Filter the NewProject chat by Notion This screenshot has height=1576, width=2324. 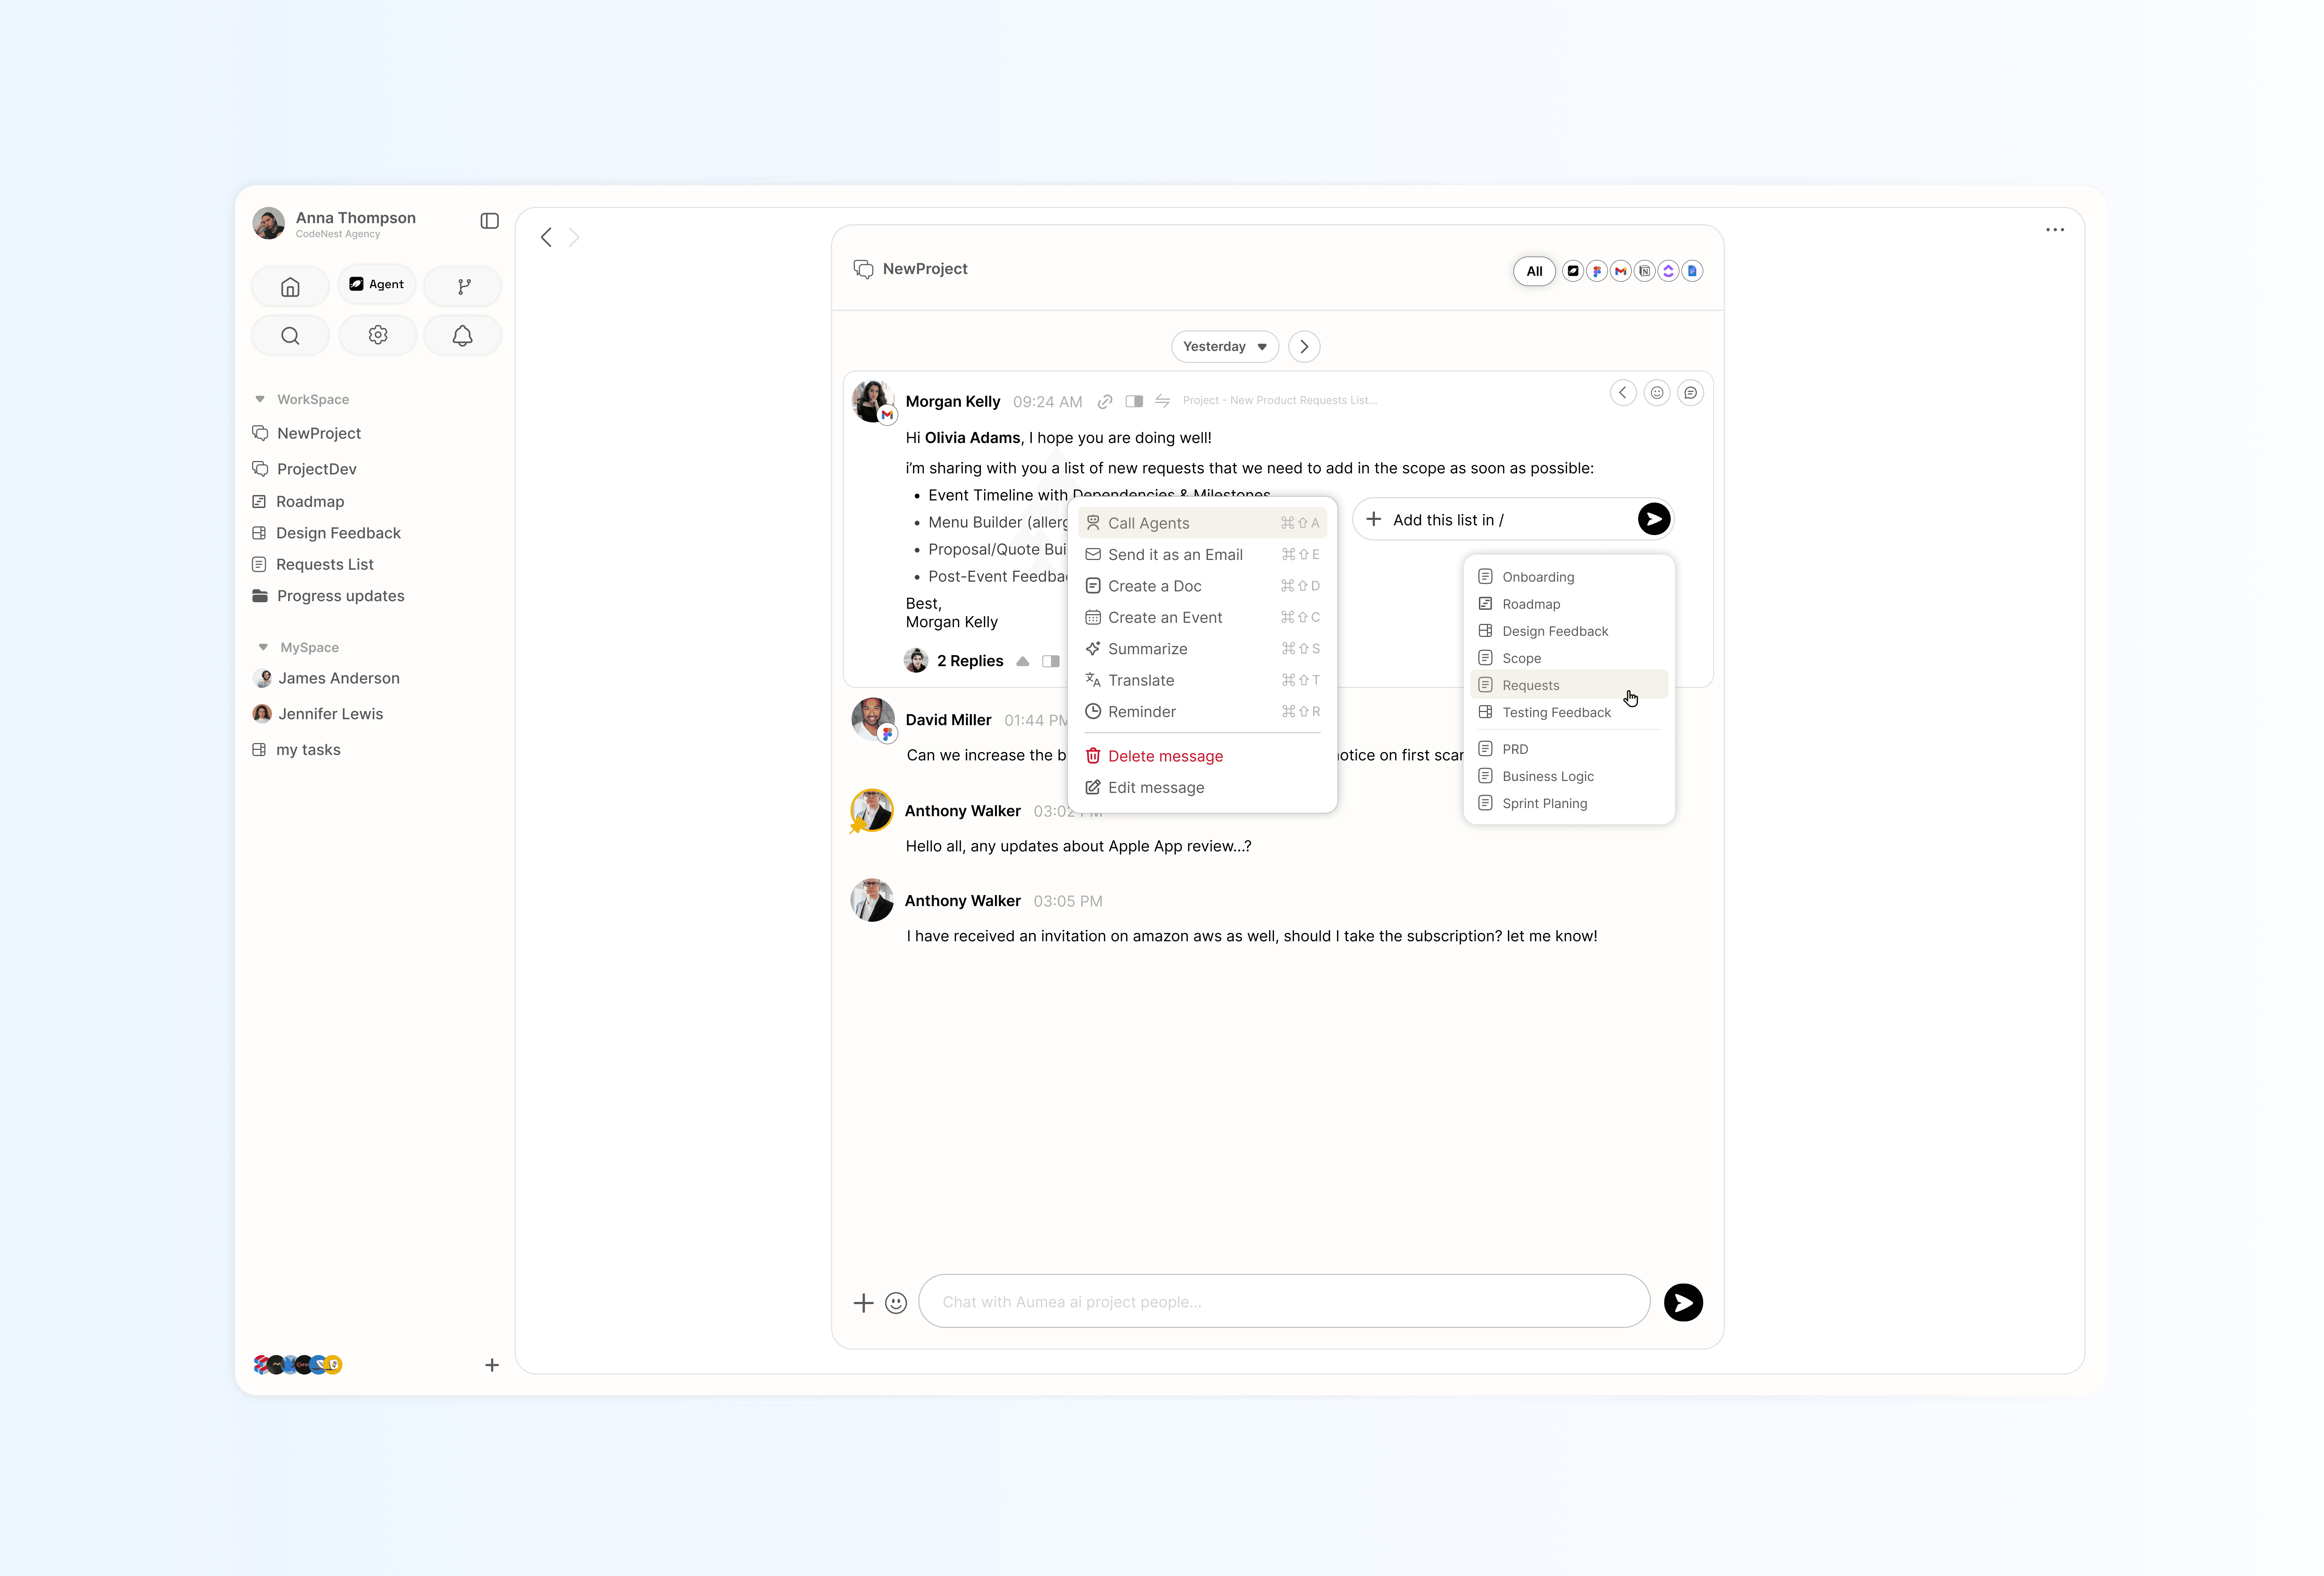1645,271
